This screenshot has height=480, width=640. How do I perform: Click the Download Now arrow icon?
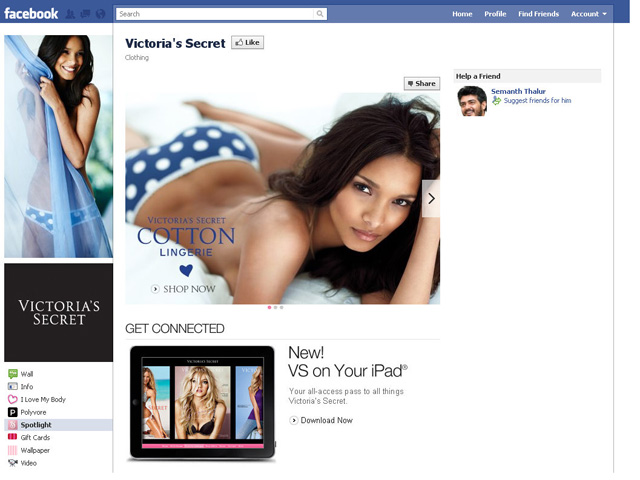pos(293,420)
